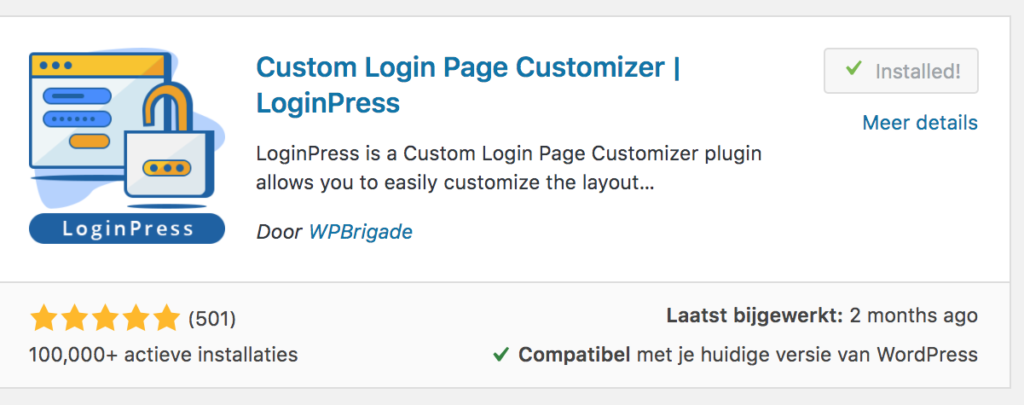Open the Meer details link

coord(920,123)
